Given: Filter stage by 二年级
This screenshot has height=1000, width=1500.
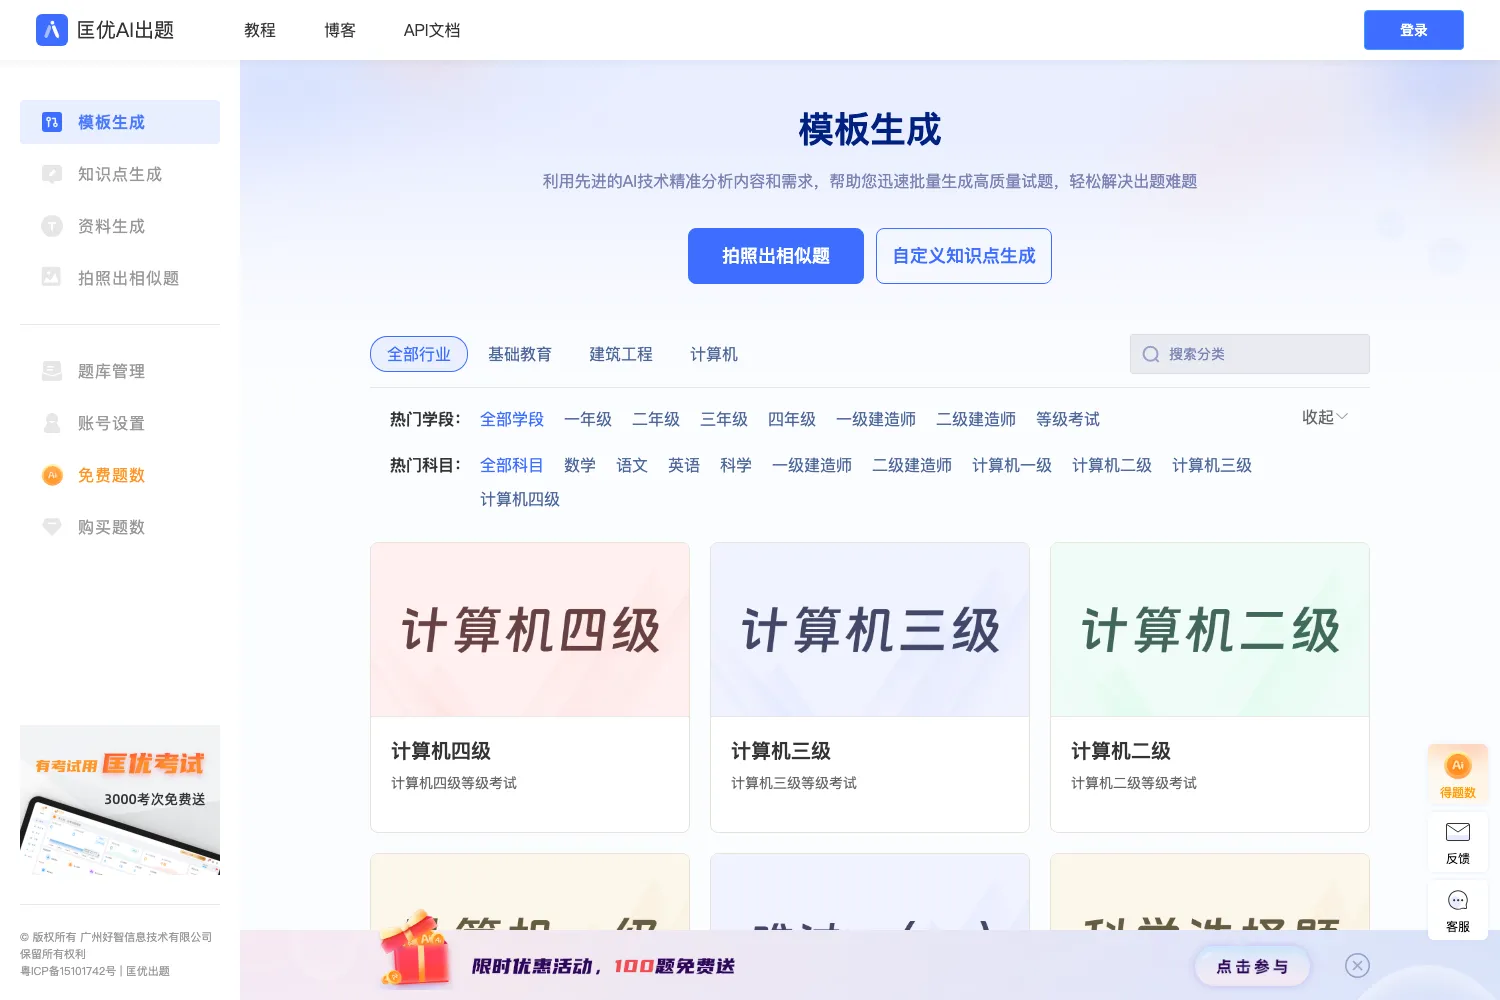Looking at the screenshot, I should 656,419.
